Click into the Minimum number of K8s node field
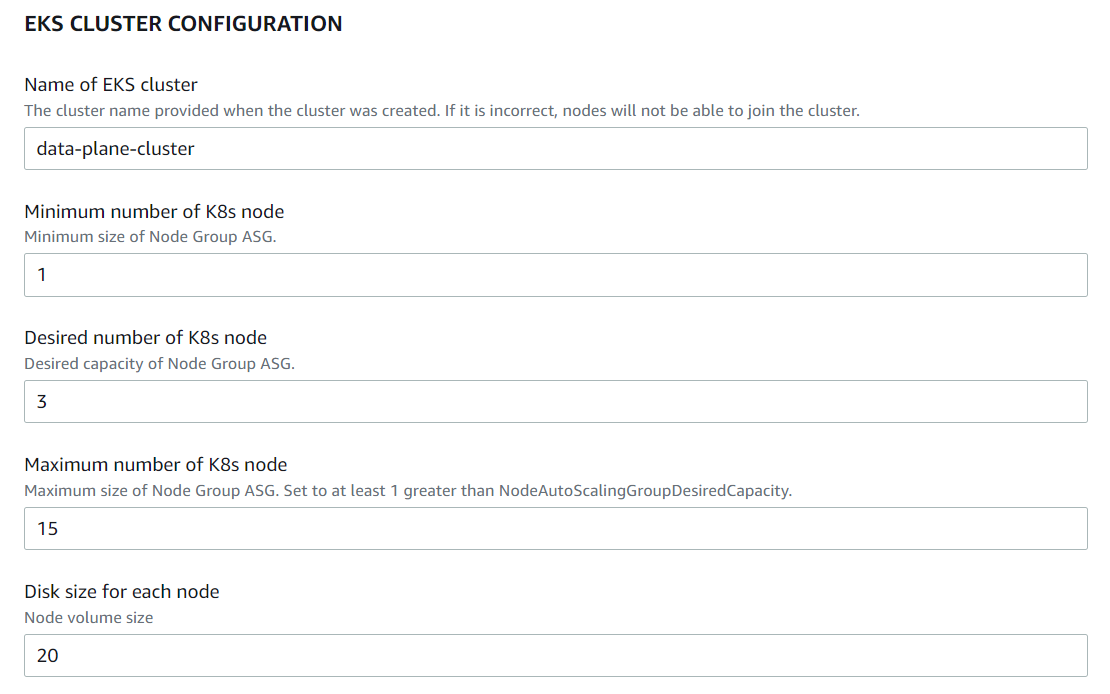Viewport: 1110px width, 694px height. (556, 275)
